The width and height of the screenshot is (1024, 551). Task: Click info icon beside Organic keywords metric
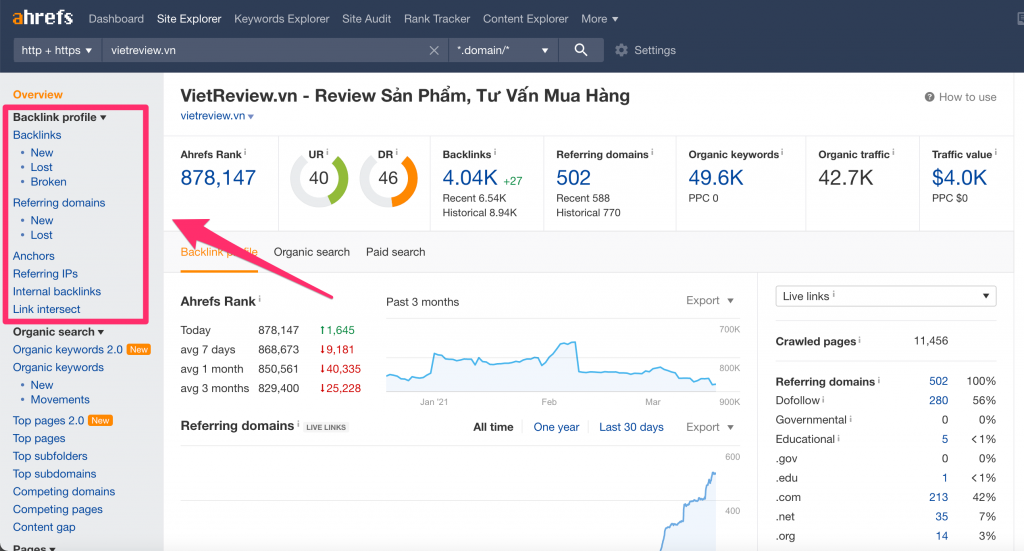click(x=782, y=152)
